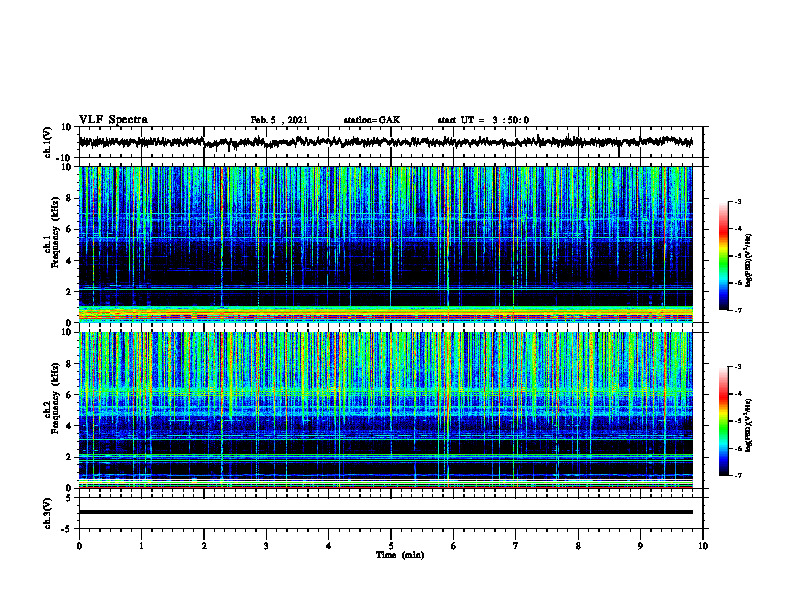
Task: Click the ch.2 frequency axis "2" tick label
Action: click(69, 457)
